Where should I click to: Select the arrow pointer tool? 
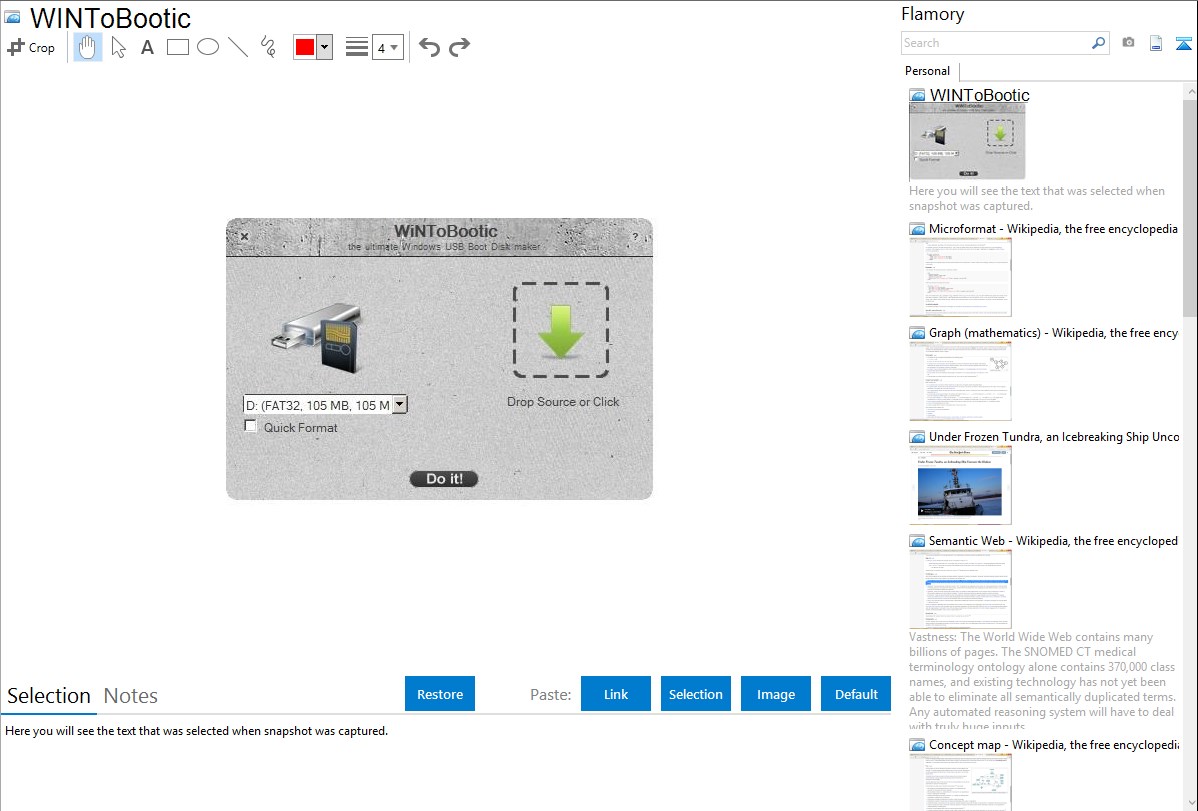118,47
